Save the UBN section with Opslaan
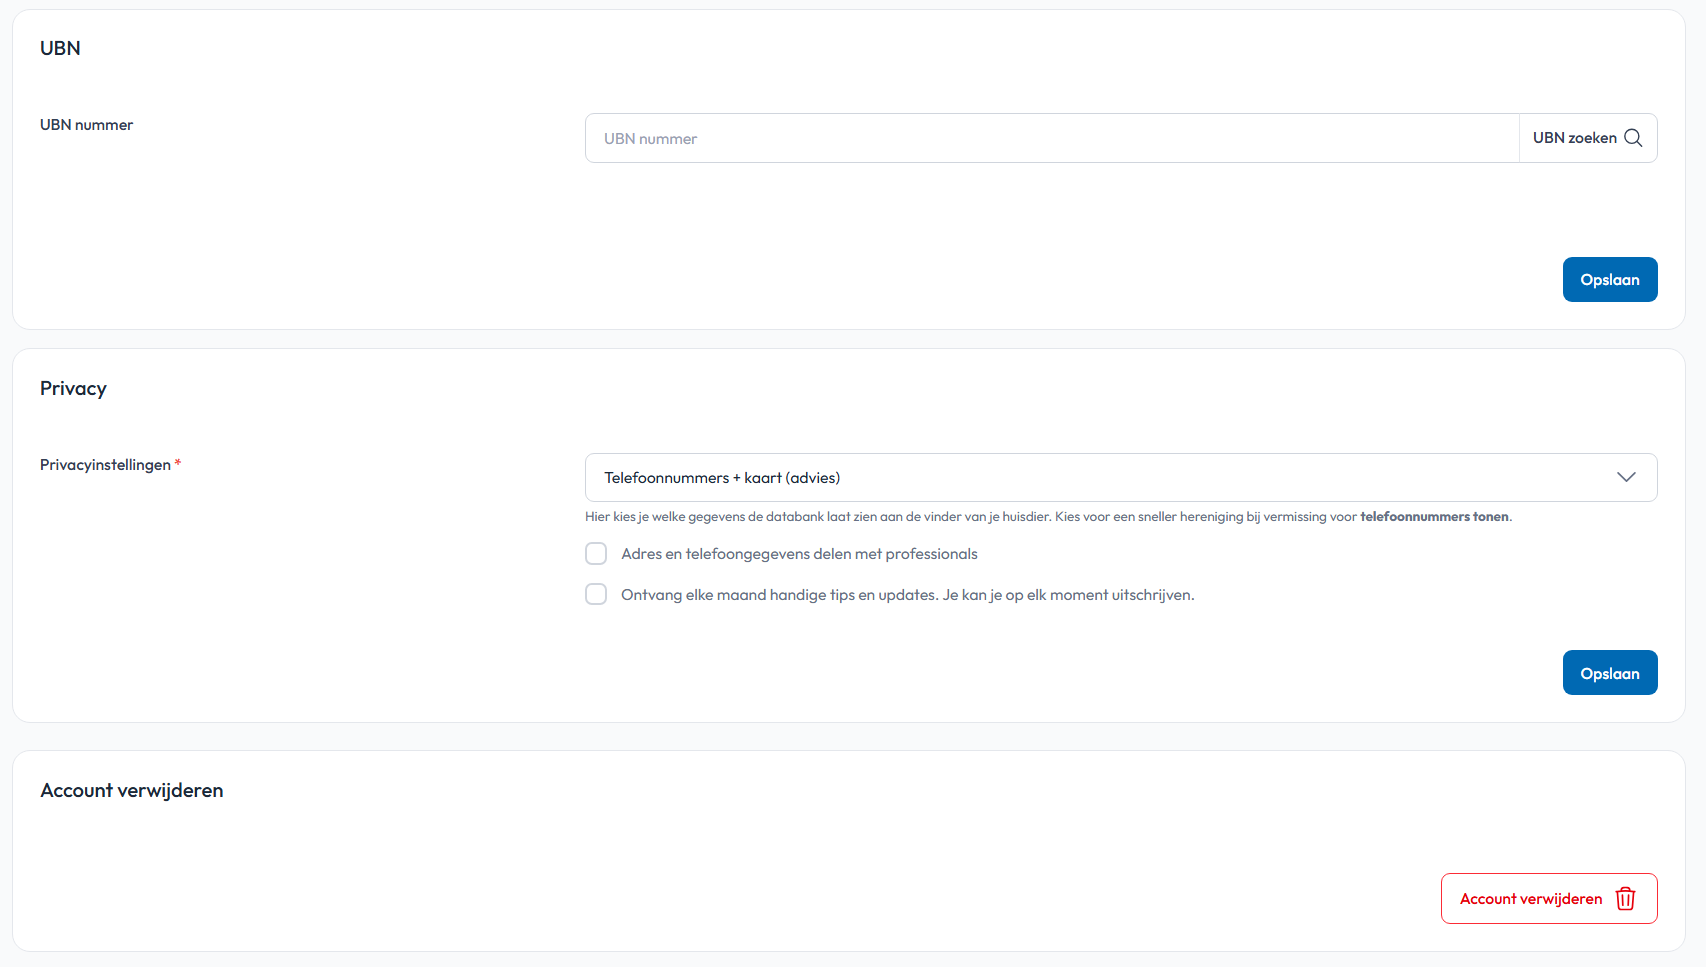Image resolution: width=1706 pixels, height=967 pixels. click(1610, 280)
